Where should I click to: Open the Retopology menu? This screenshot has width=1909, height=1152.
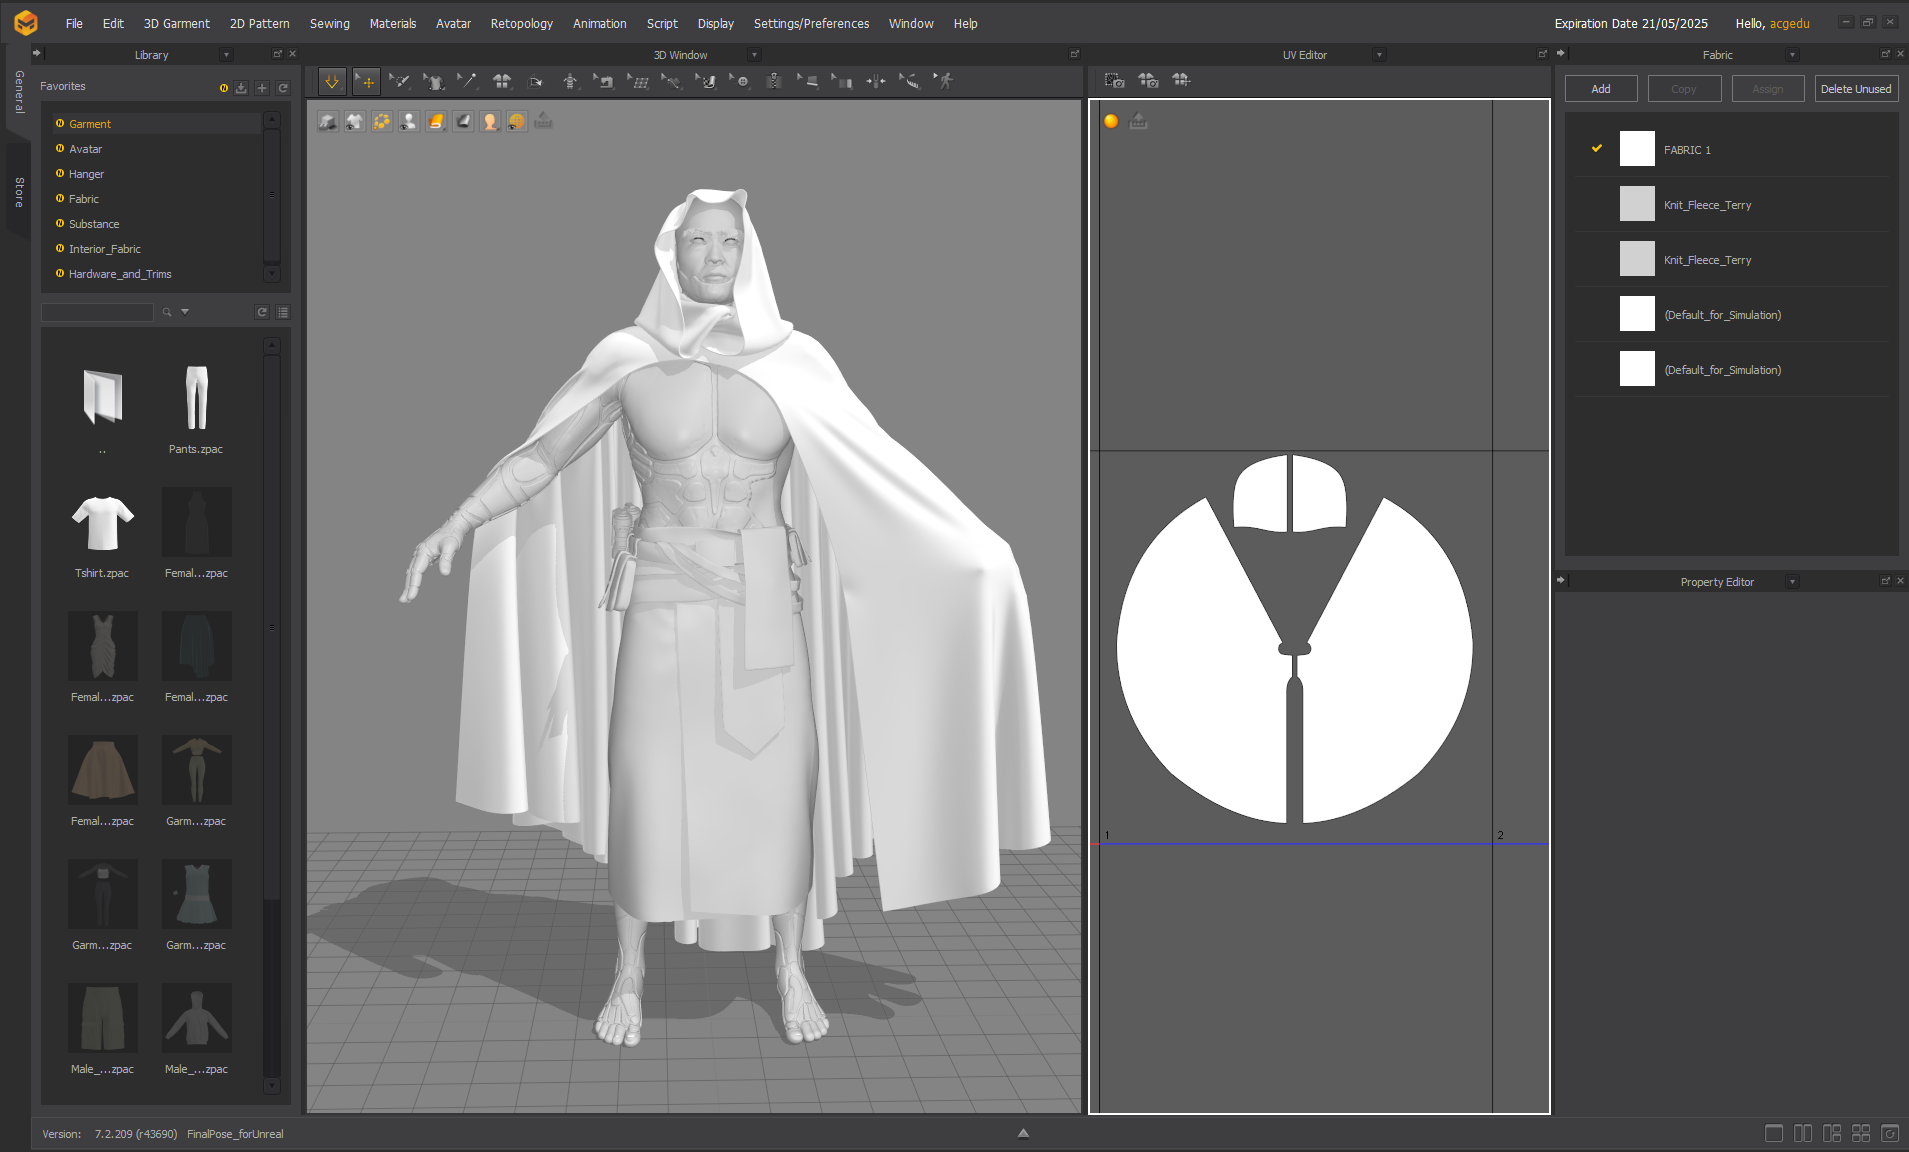[x=521, y=23]
